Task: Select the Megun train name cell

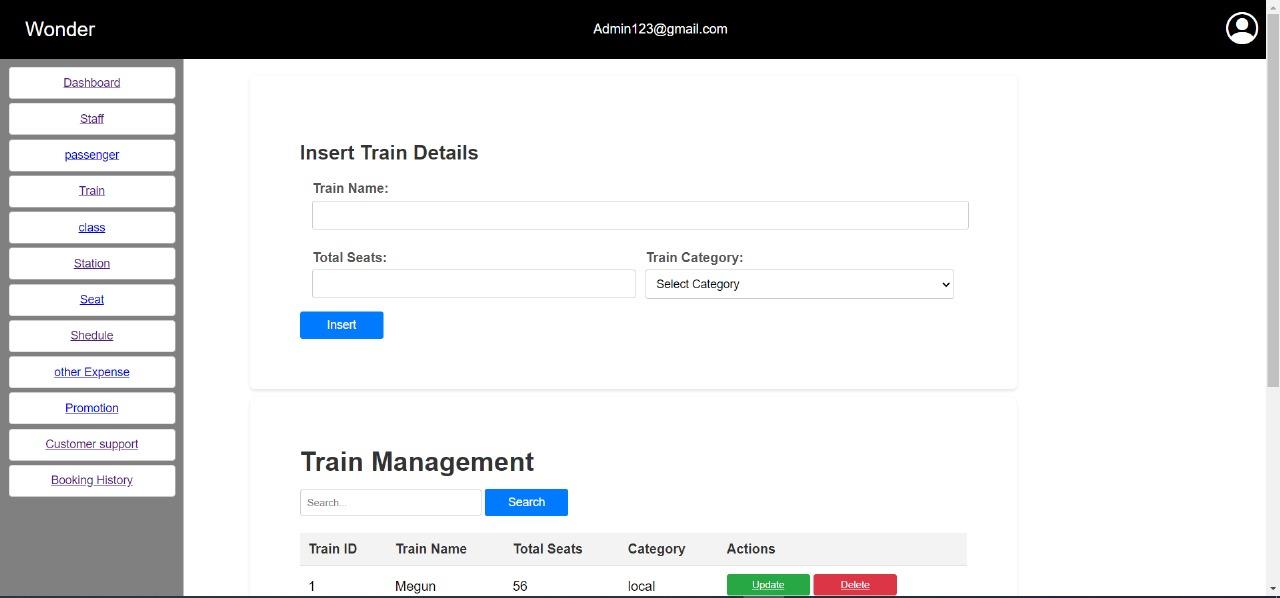Action: click(415, 586)
